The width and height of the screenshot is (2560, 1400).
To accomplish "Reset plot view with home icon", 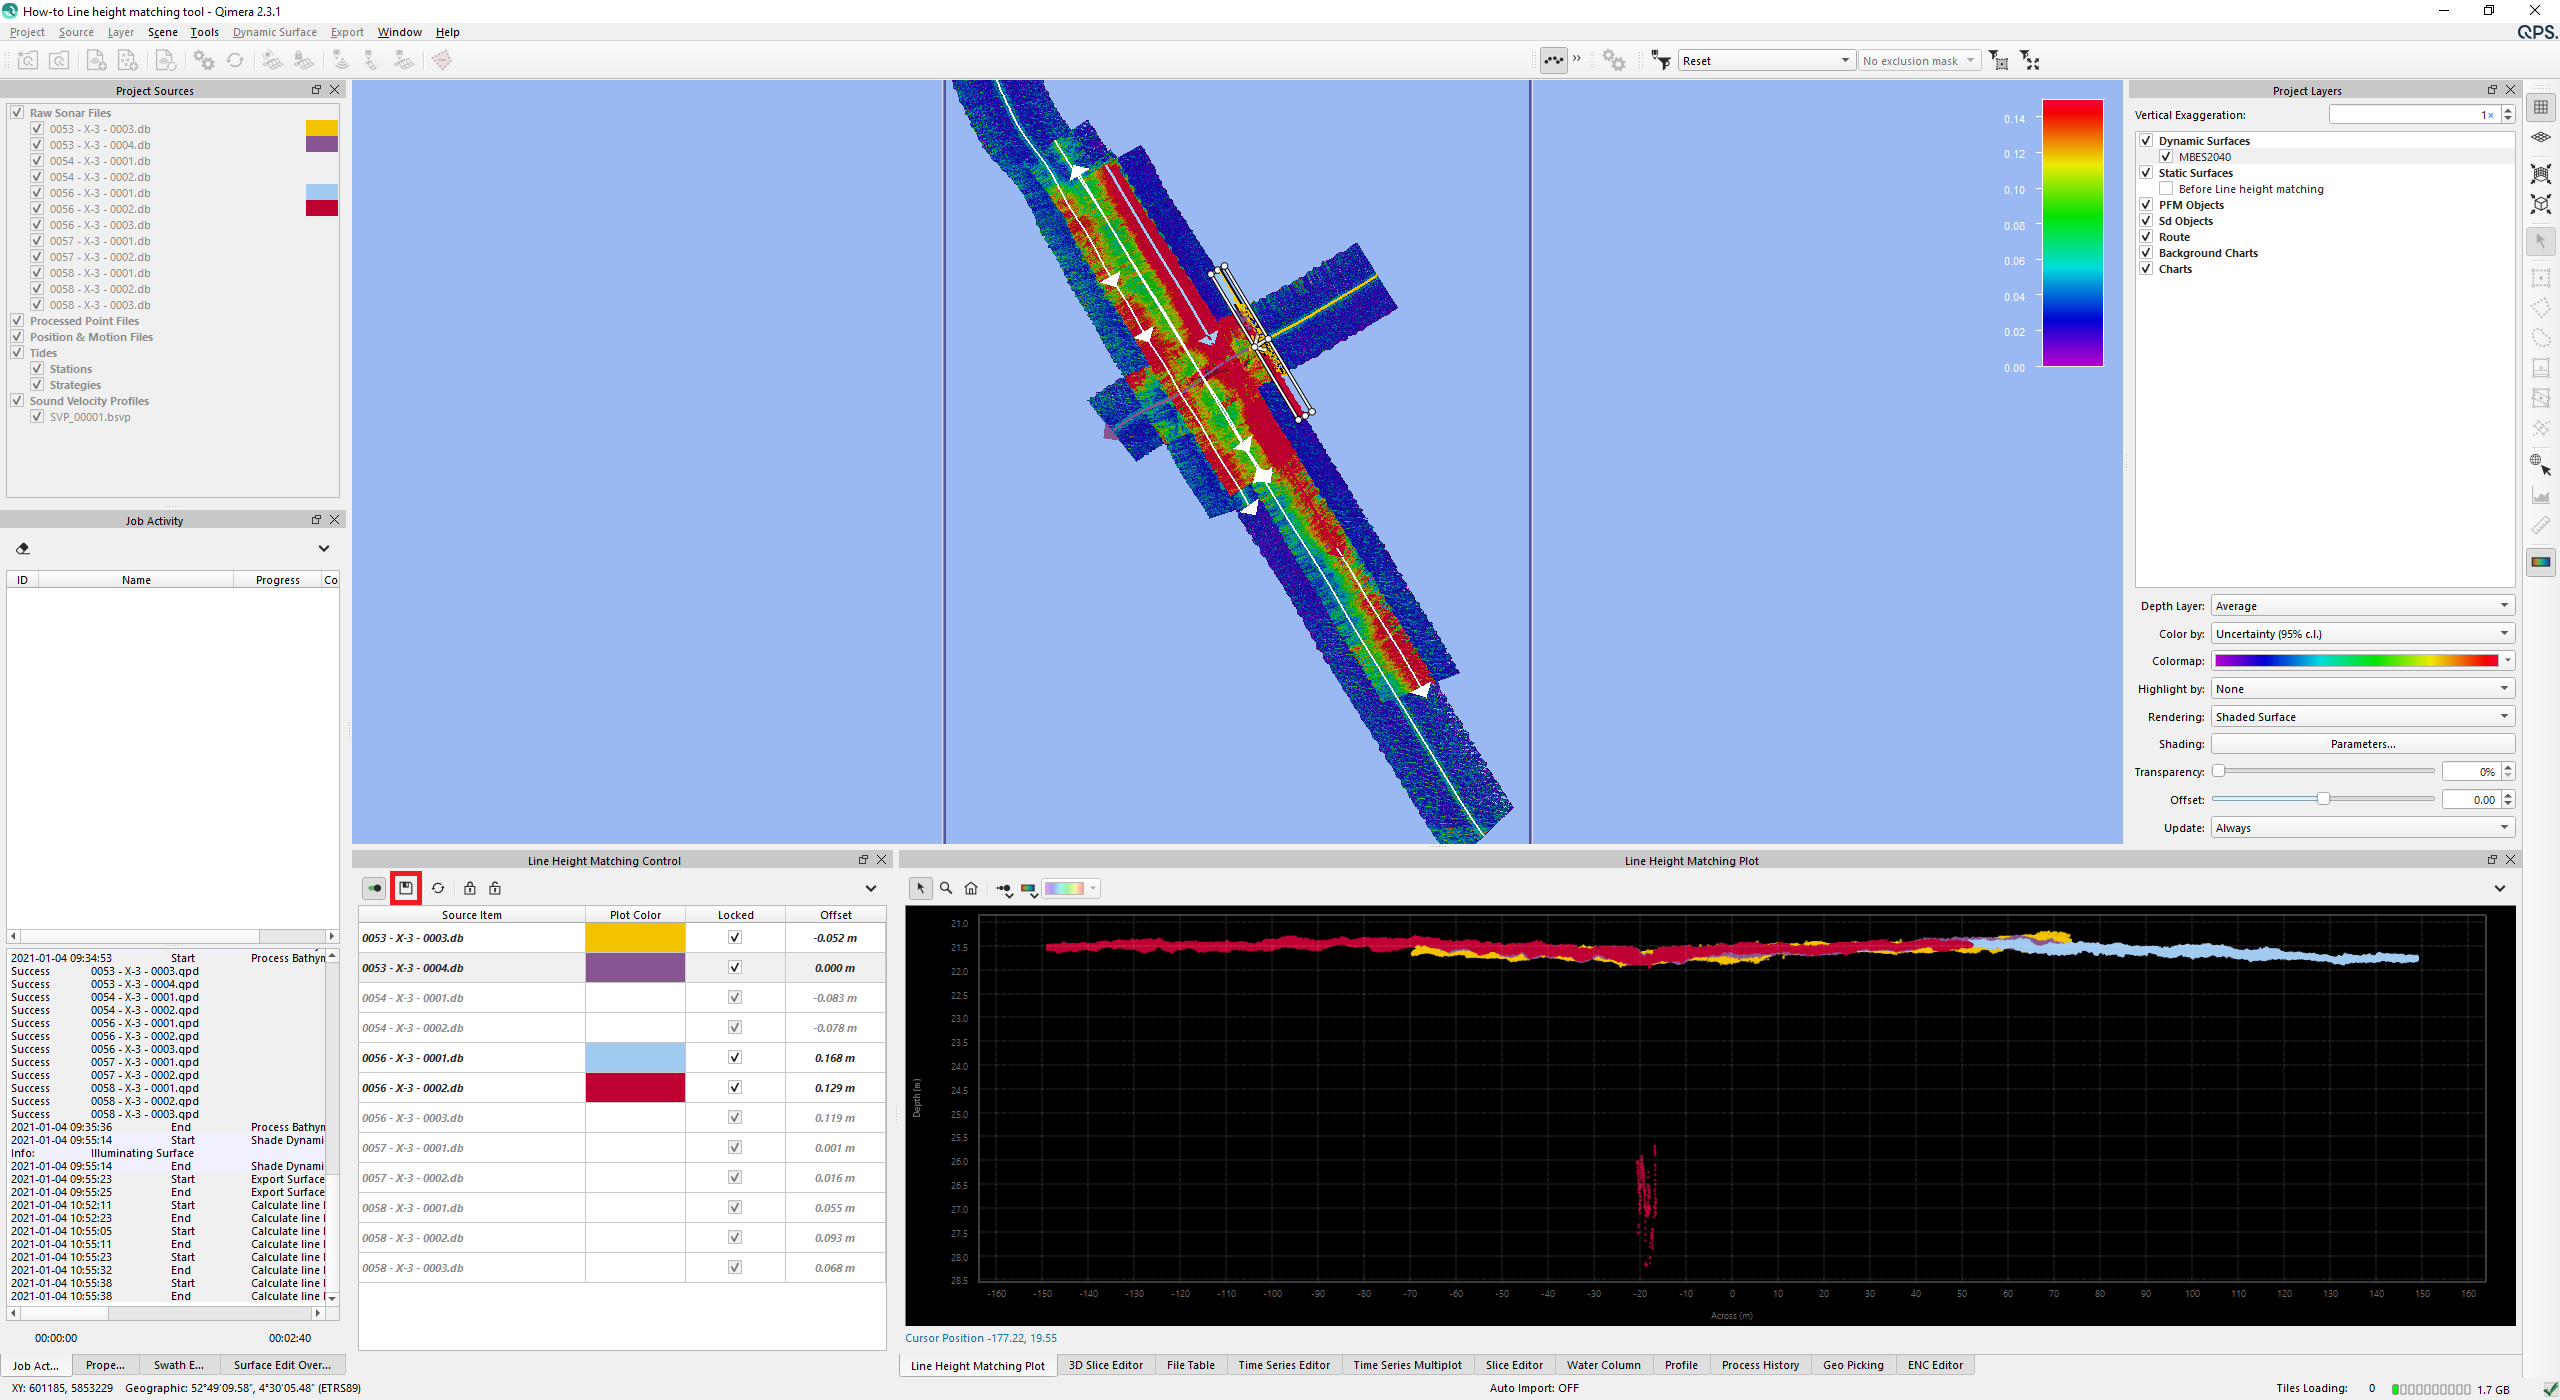I will (971, 888).
